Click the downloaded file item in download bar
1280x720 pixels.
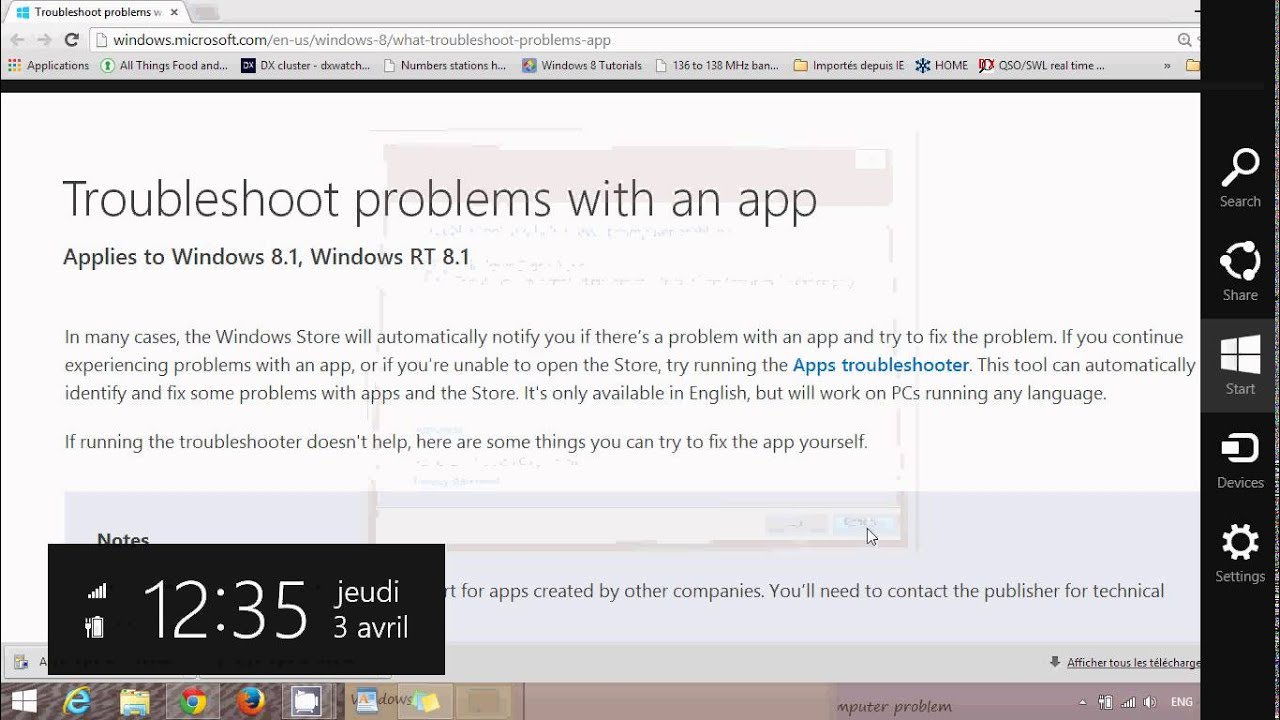100,662
